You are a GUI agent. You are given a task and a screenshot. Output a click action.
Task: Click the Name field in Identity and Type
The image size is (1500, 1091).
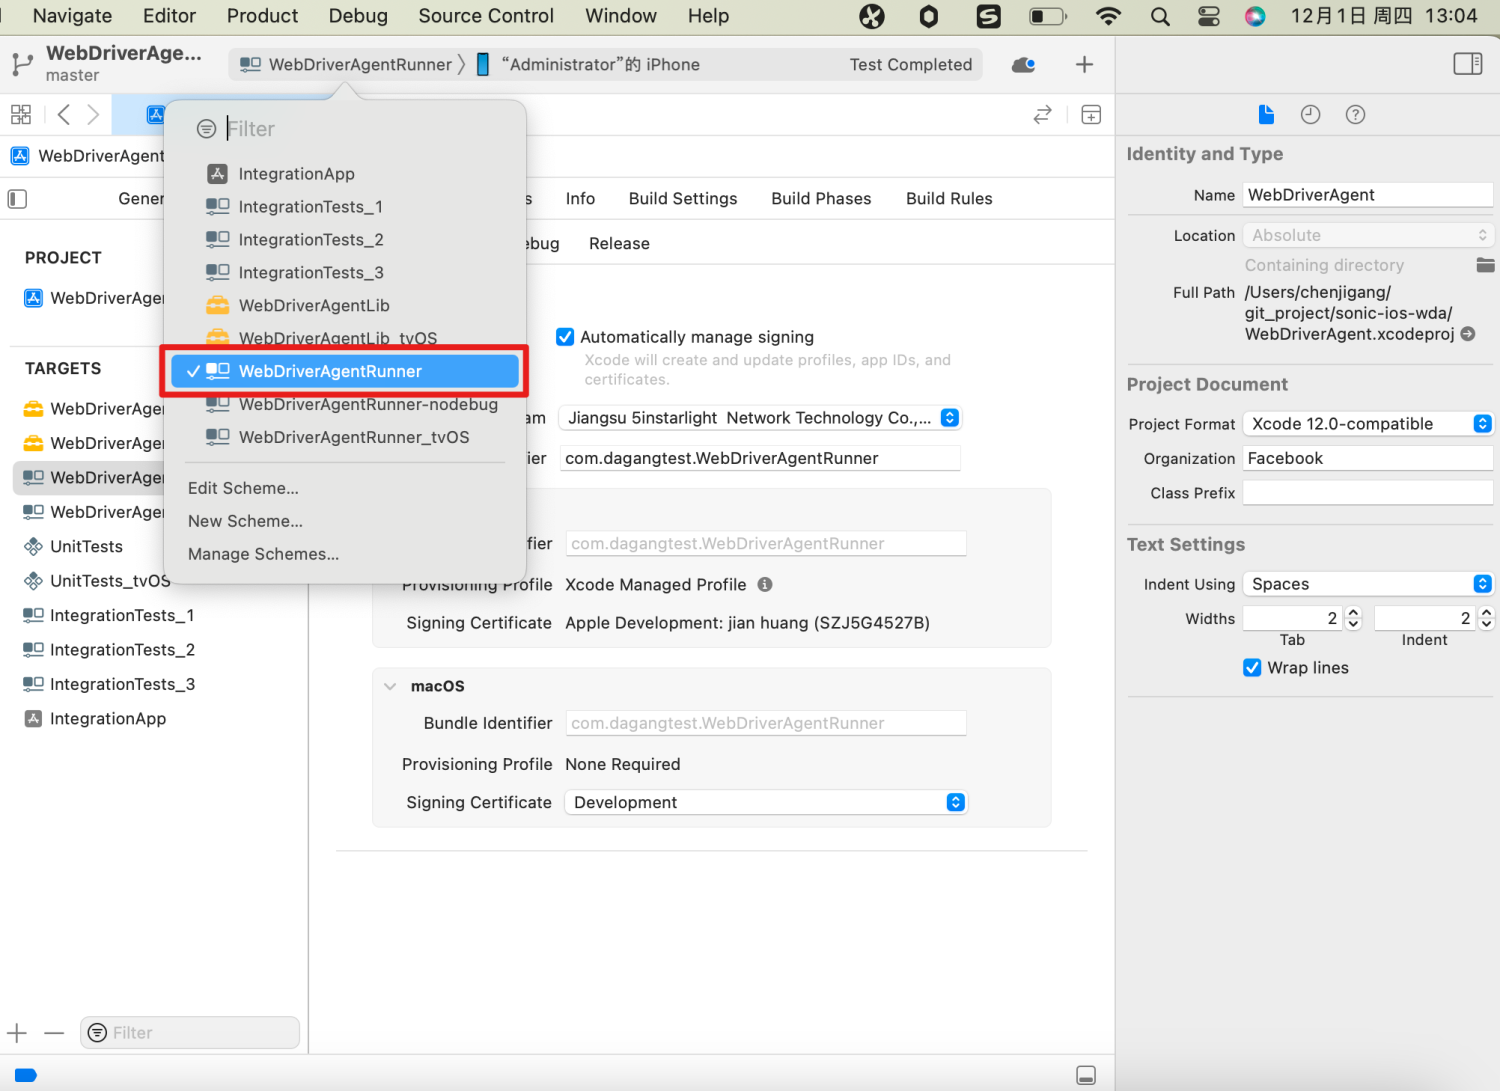(1368, 195)
